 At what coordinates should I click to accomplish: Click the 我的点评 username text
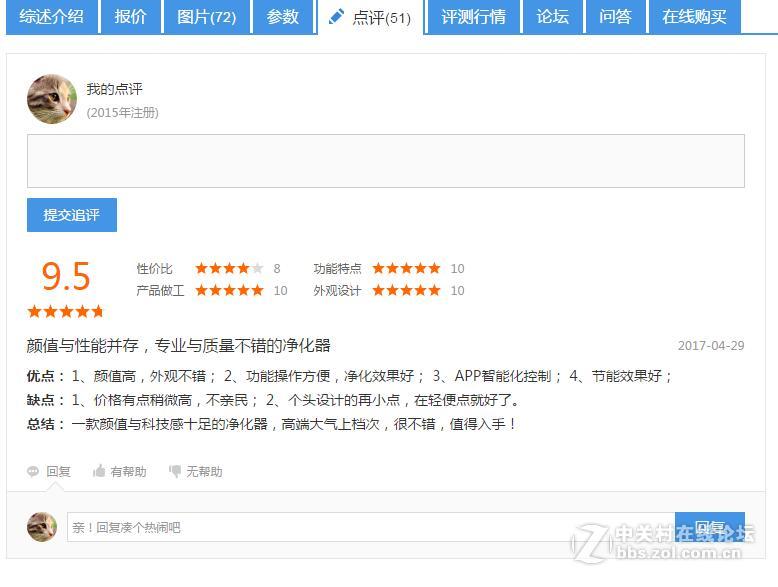pyautogui.click(x=115, y=89)
